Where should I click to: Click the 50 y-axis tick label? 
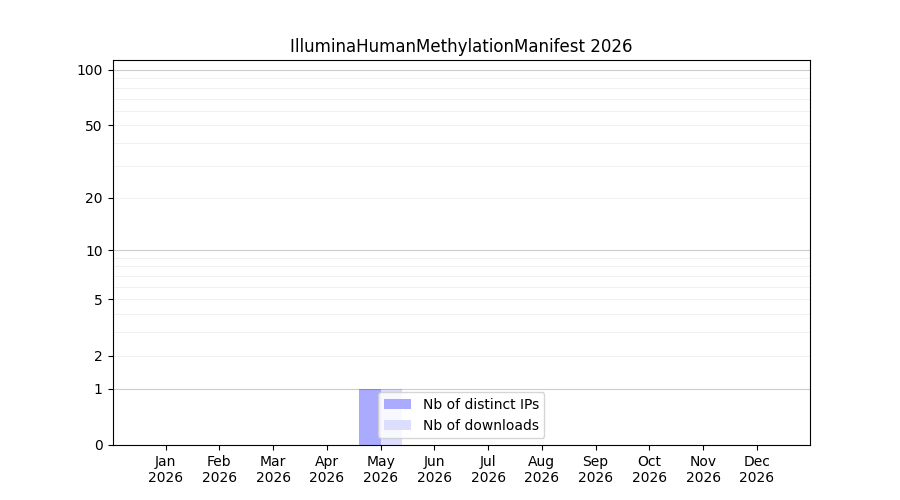94,126
